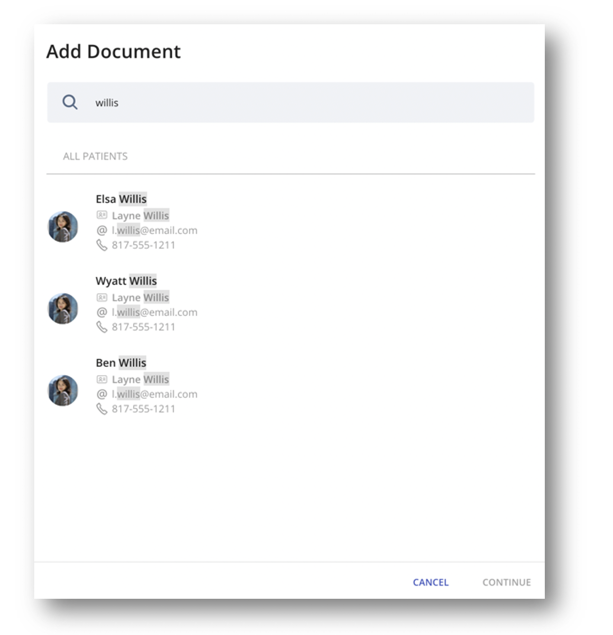The image size is (613, 635).
Task: Click the phone icon for Wyatt Willis
Action: point(102,327)
